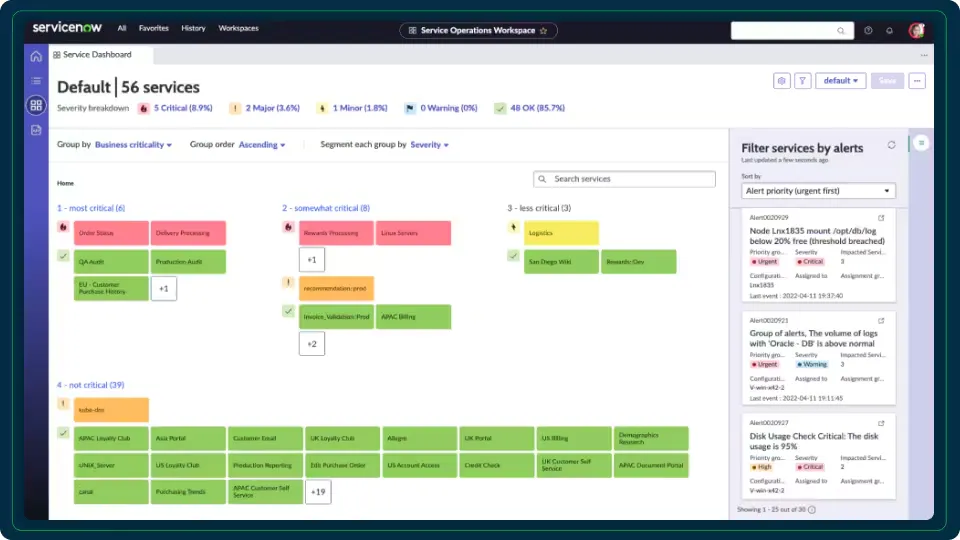960x540 pixels.
Task: Open the Alert priority sort dropdown
Action: [818, 191]
